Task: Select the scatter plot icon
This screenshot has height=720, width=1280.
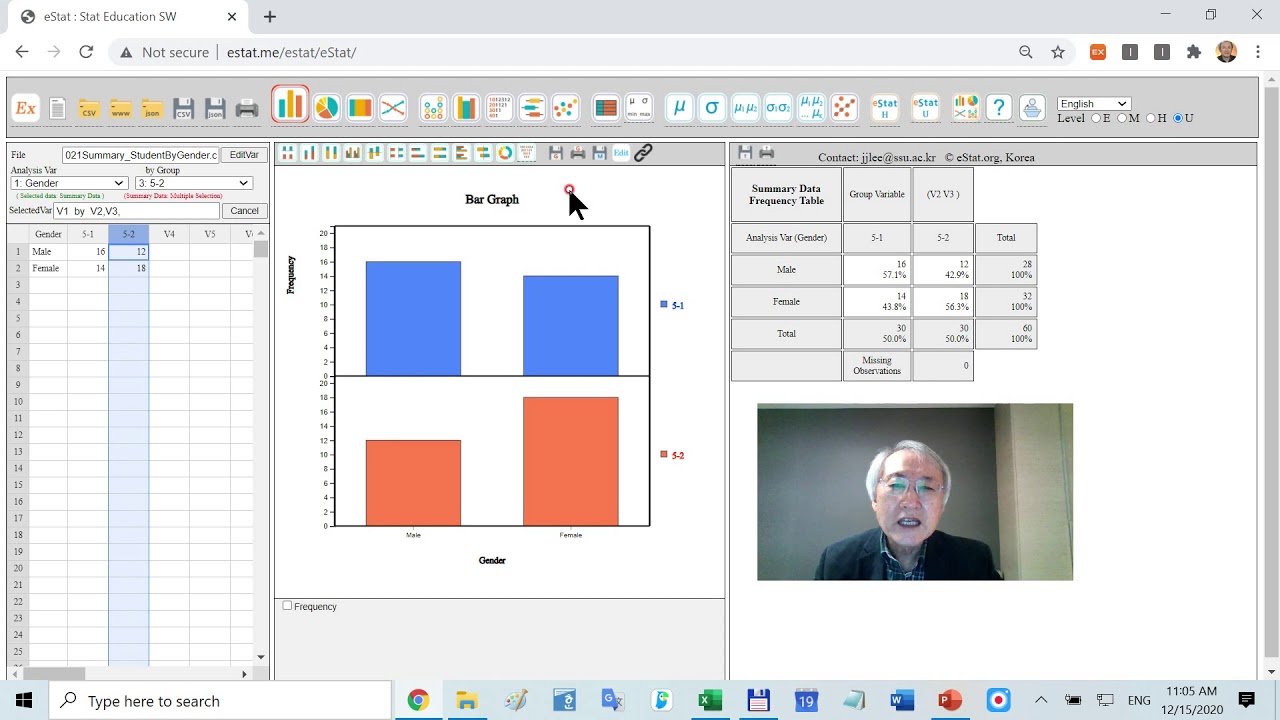Action: tap(565, 108)
